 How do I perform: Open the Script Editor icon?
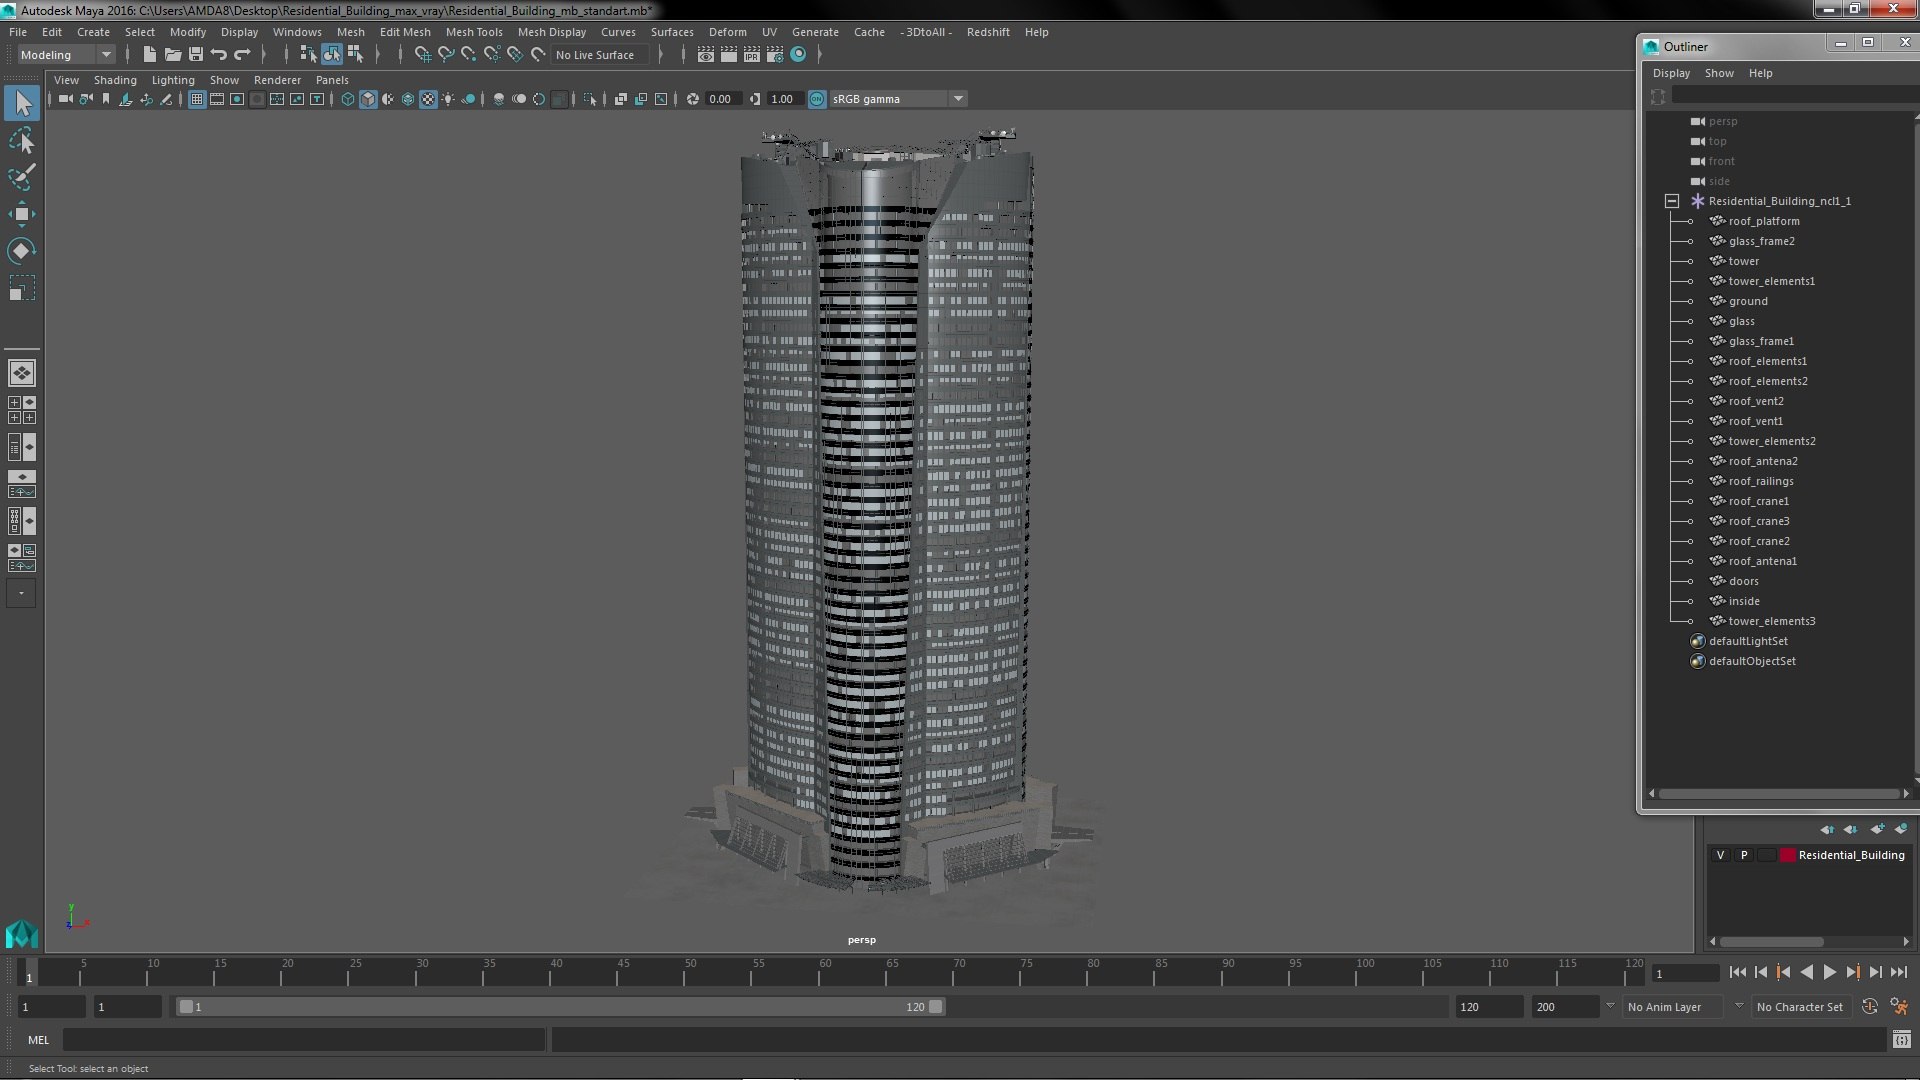tap(1901, 1040)
